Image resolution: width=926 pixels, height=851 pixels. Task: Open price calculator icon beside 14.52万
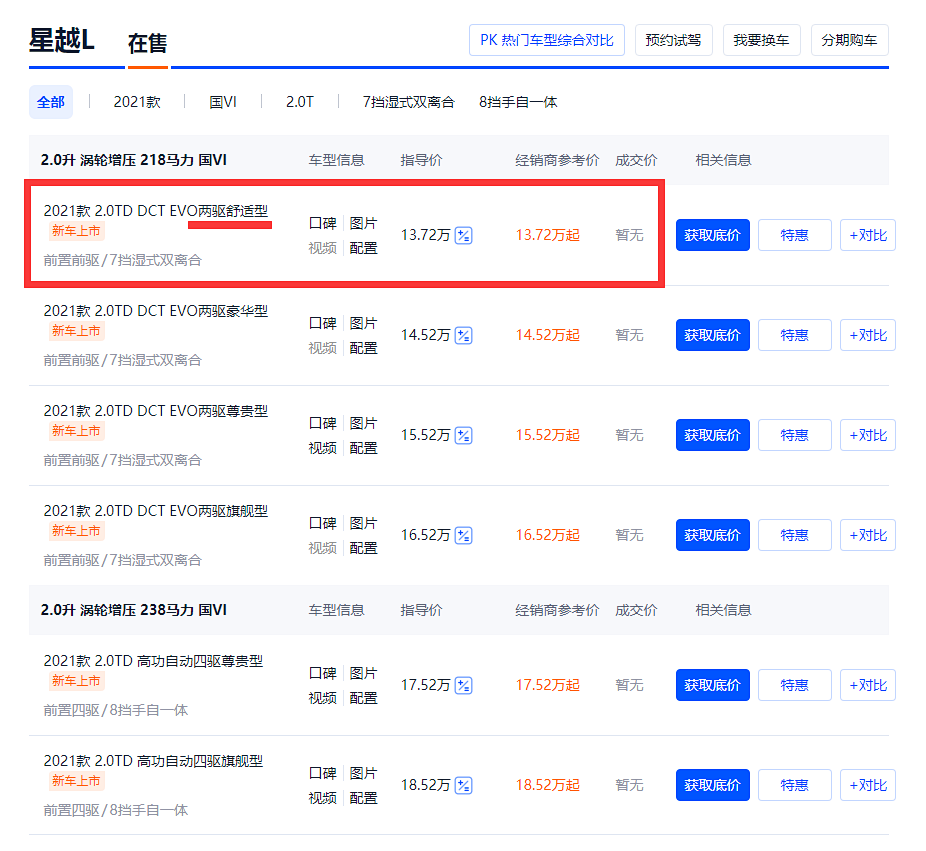point(464,335)
